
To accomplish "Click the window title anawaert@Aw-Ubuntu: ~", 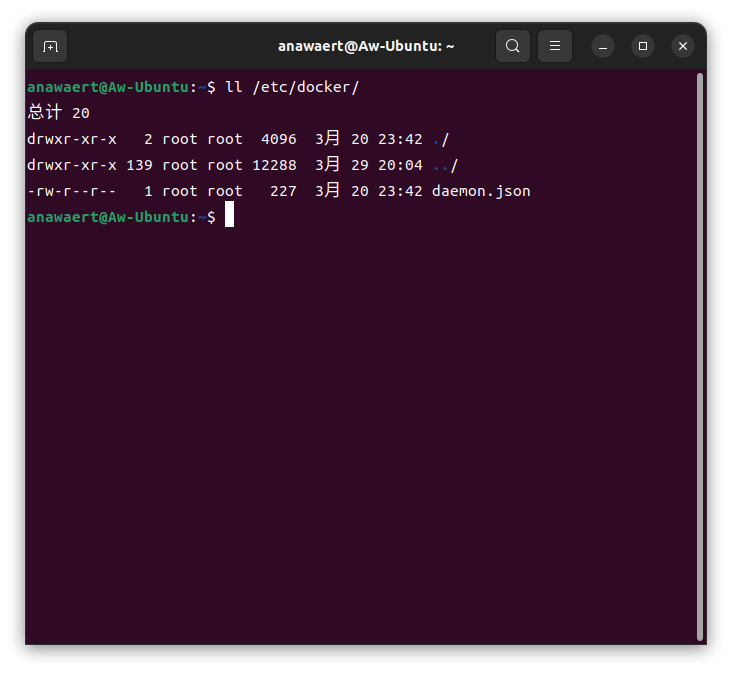I will (x=366, y=46).
